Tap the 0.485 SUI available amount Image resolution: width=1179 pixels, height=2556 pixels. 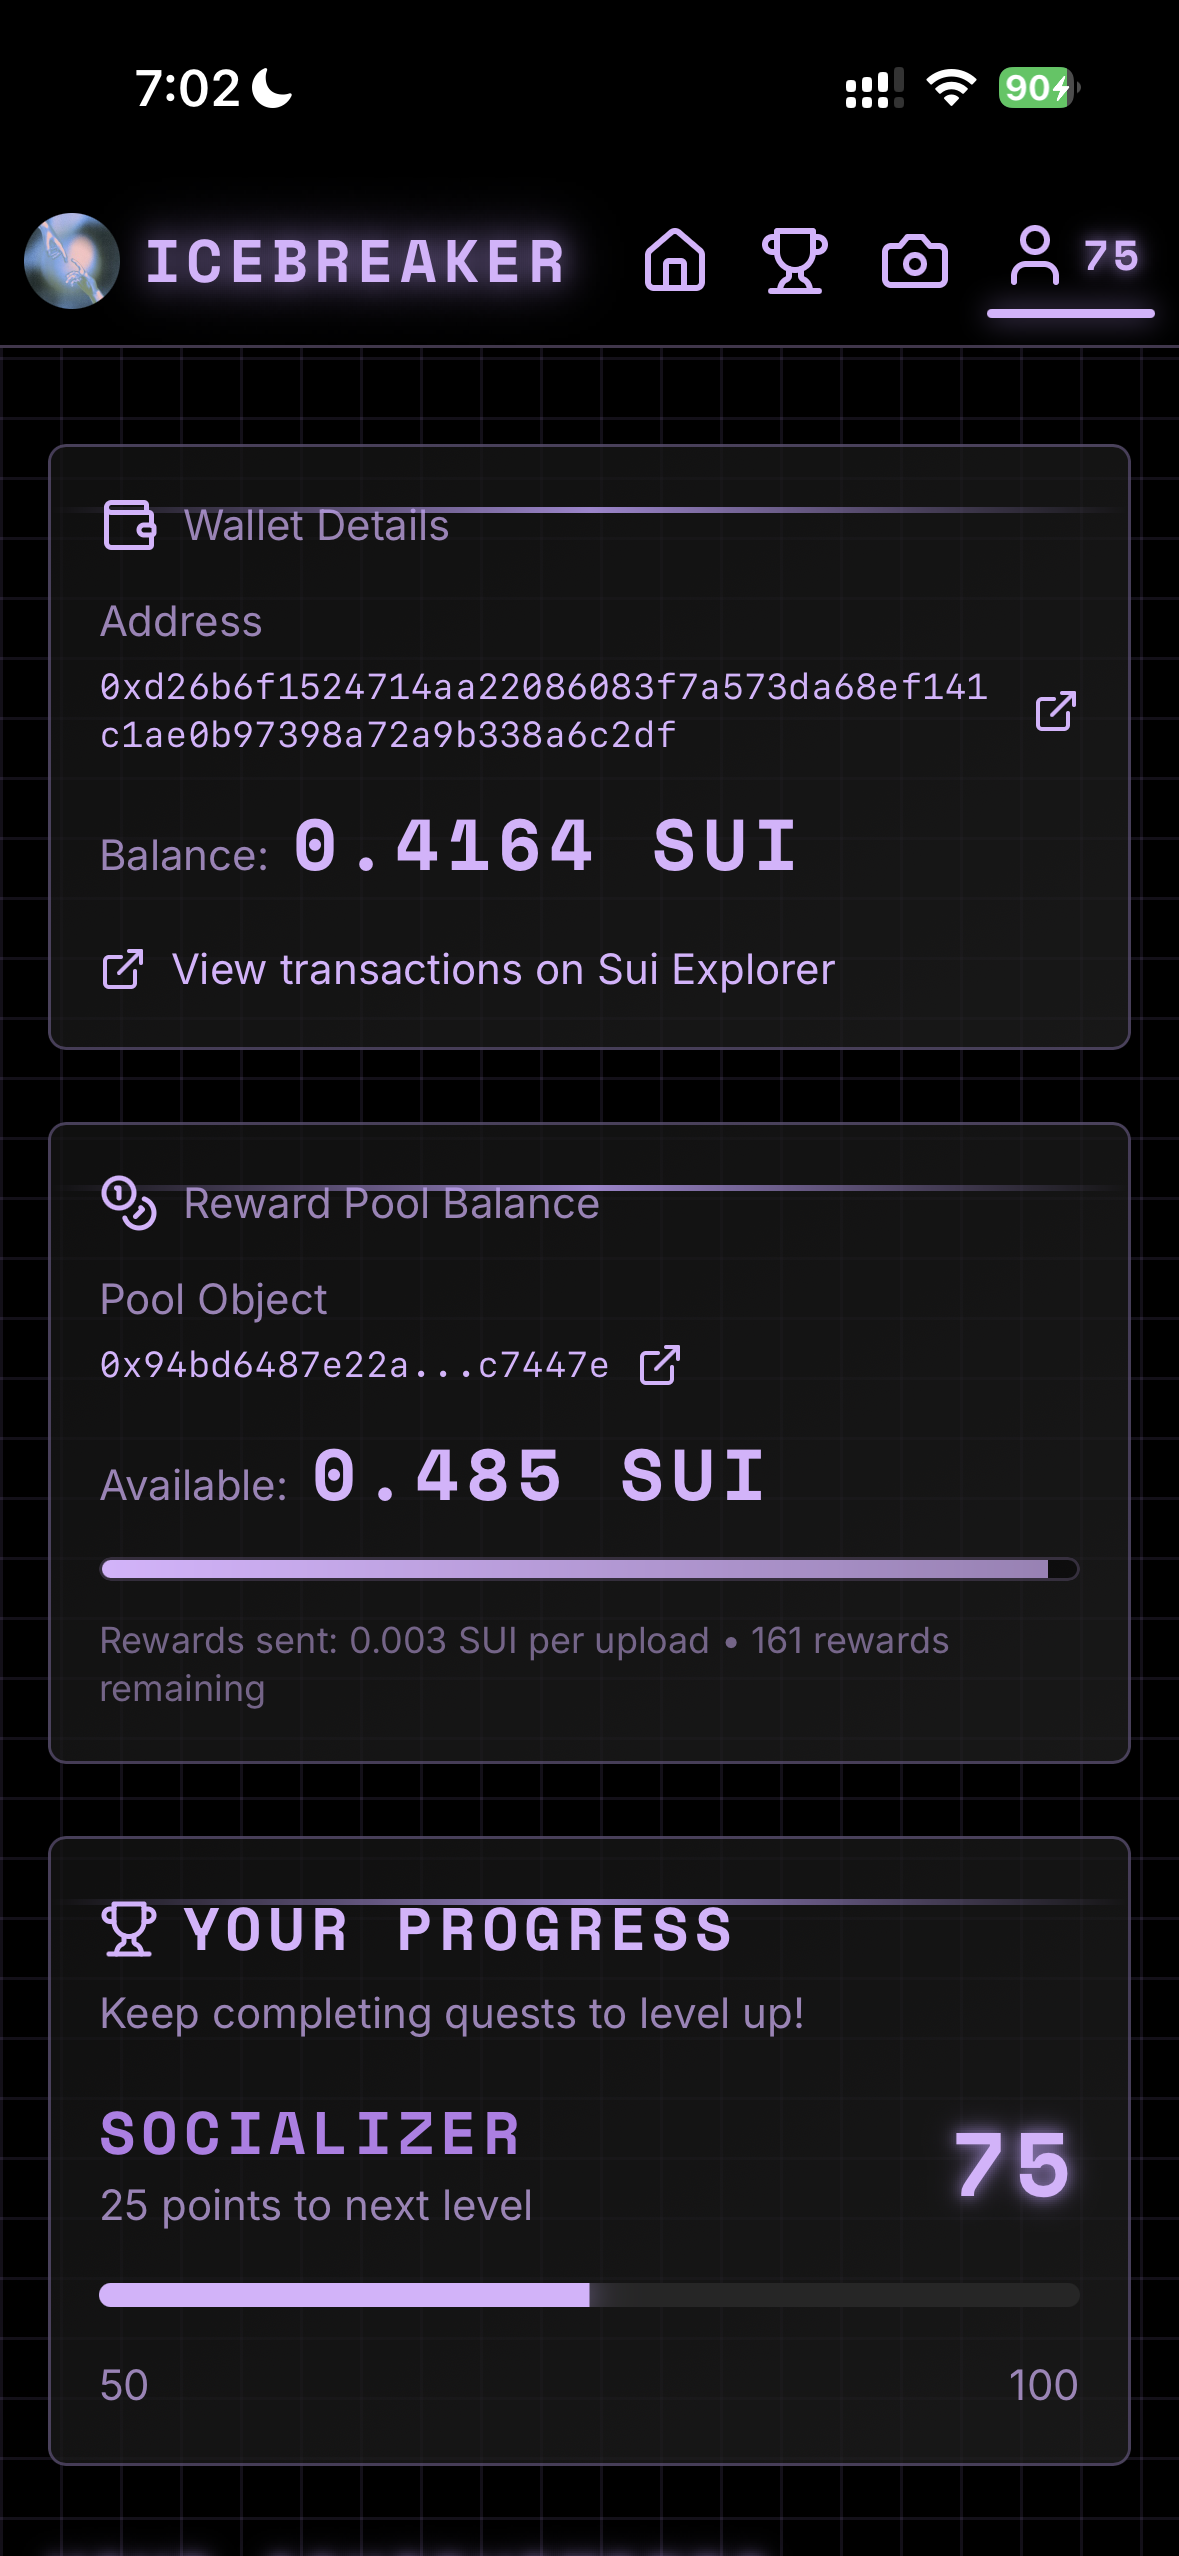coord(539,1477)
